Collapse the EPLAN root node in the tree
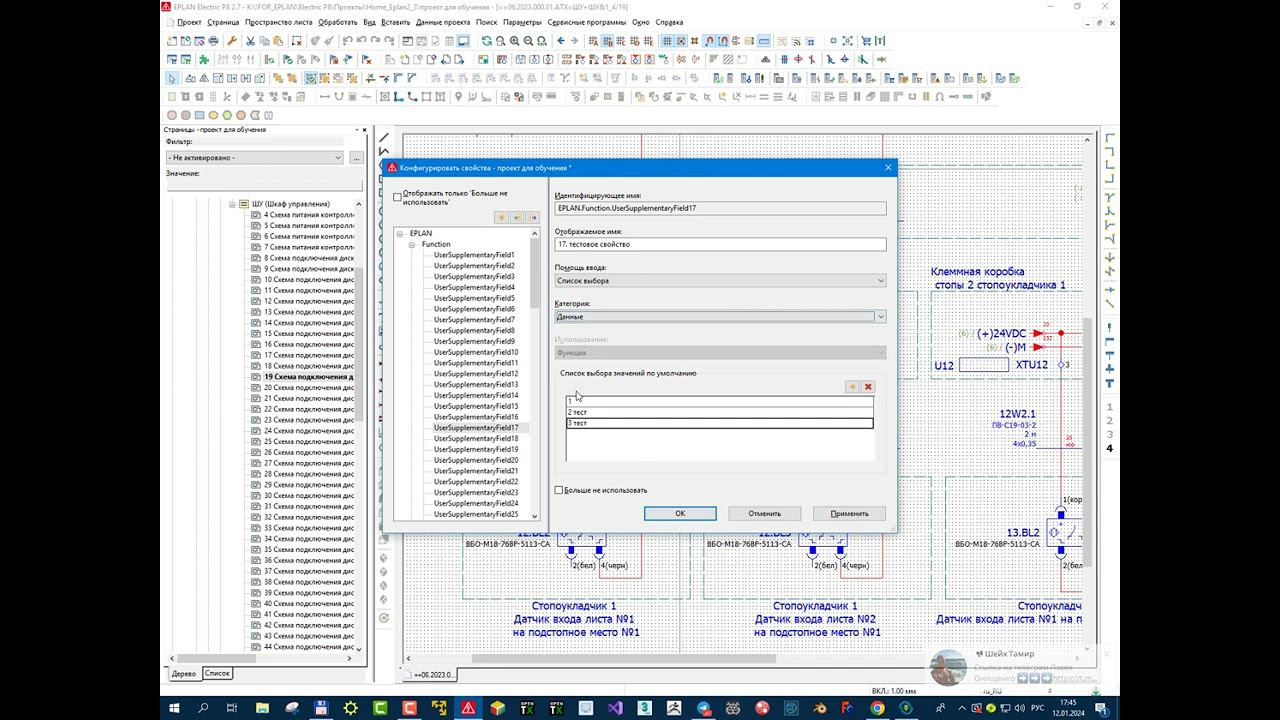This screenshot has height=720, width=1280. pyautogui.click(x=399, y=234)
